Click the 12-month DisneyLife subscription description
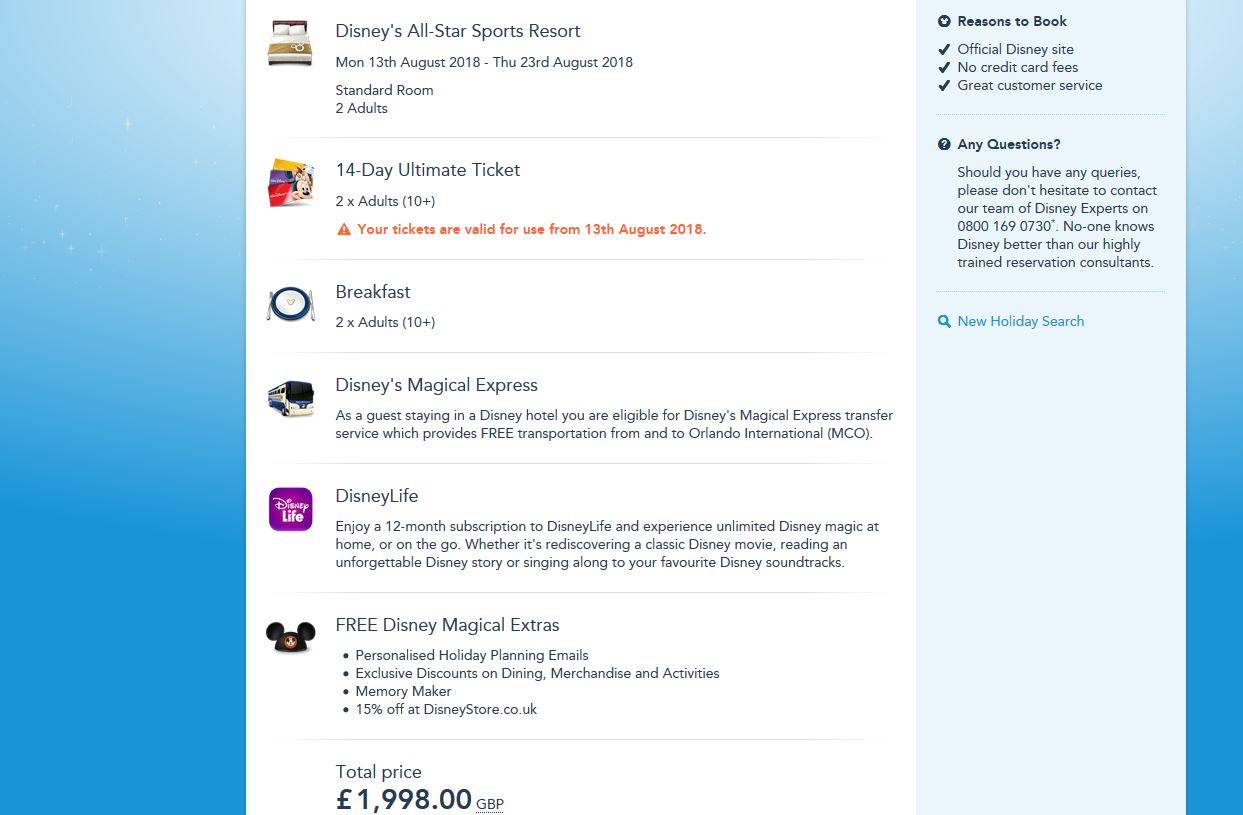1243x815 pixels. pyautogui.click(x=607, y=544)
